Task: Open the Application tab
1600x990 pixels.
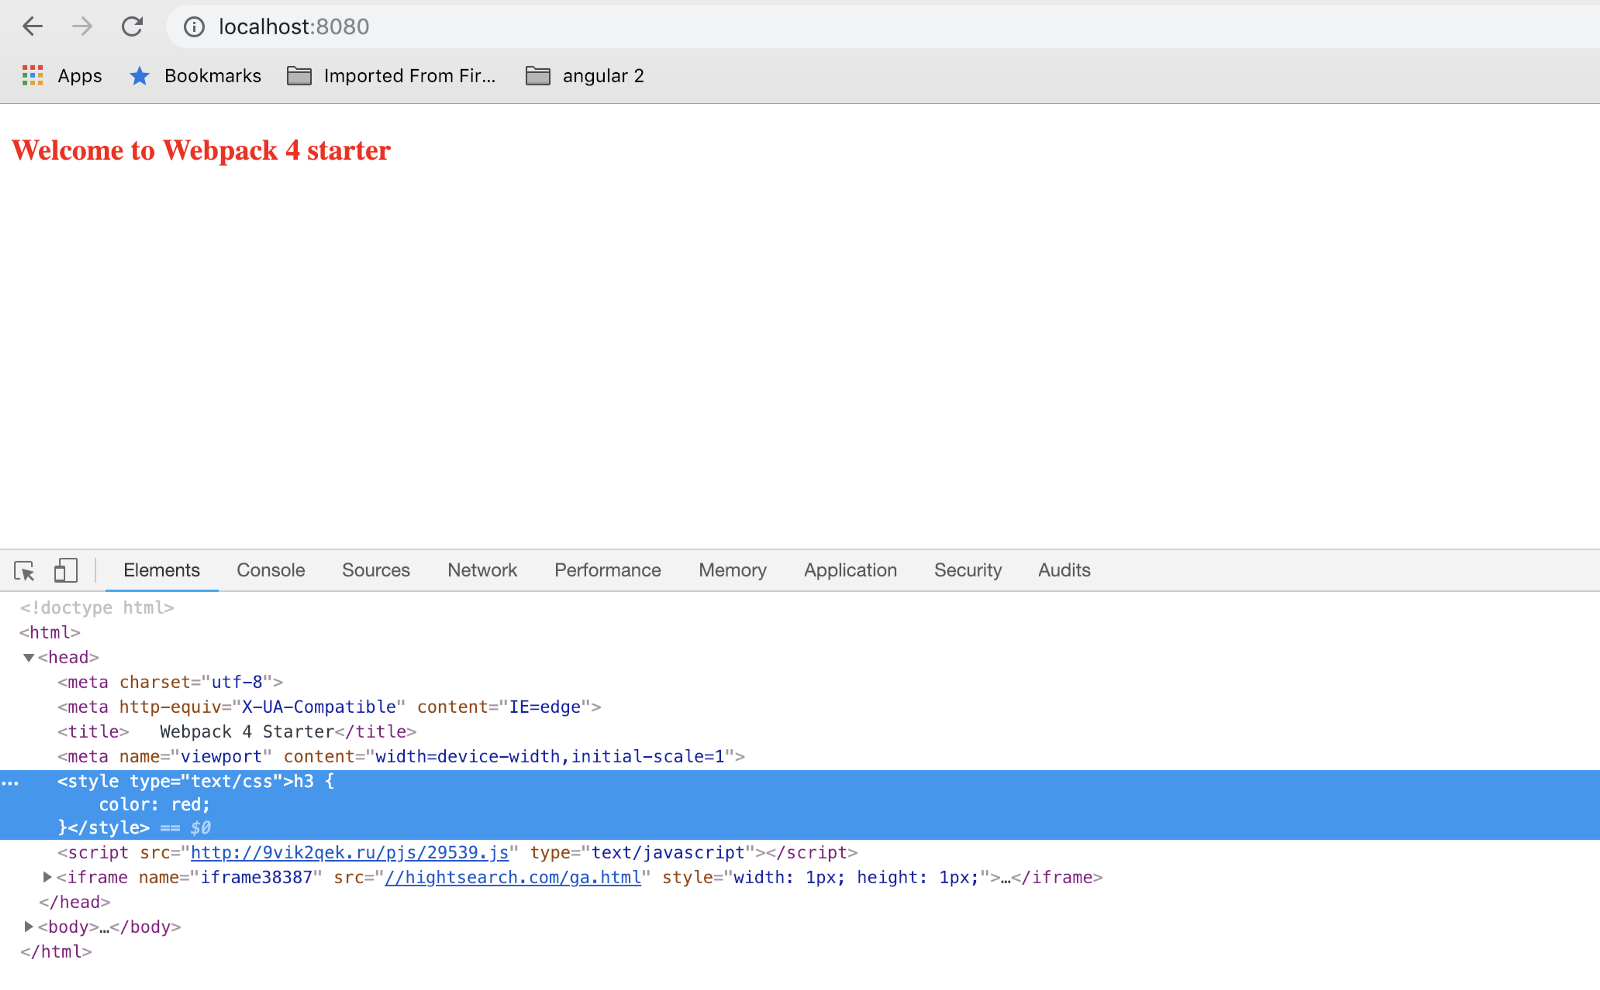Action: click(x=850, y=570)
